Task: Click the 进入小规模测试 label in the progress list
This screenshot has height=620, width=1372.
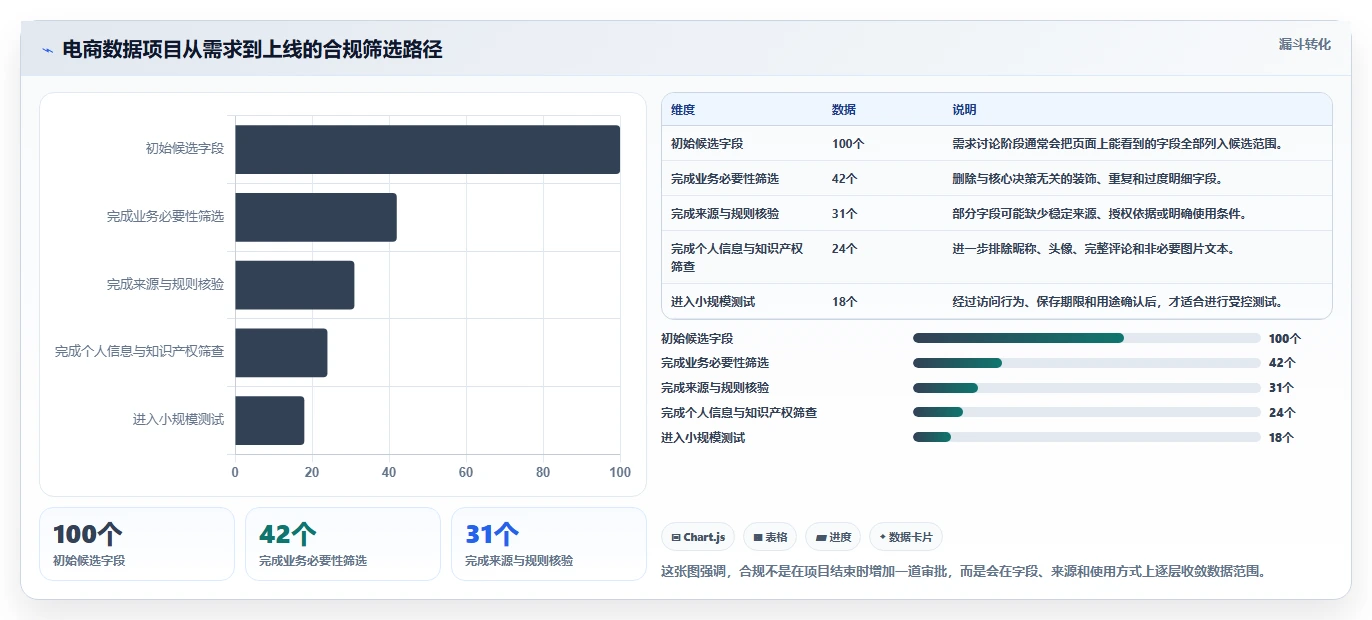Action: tap(703, 437)
